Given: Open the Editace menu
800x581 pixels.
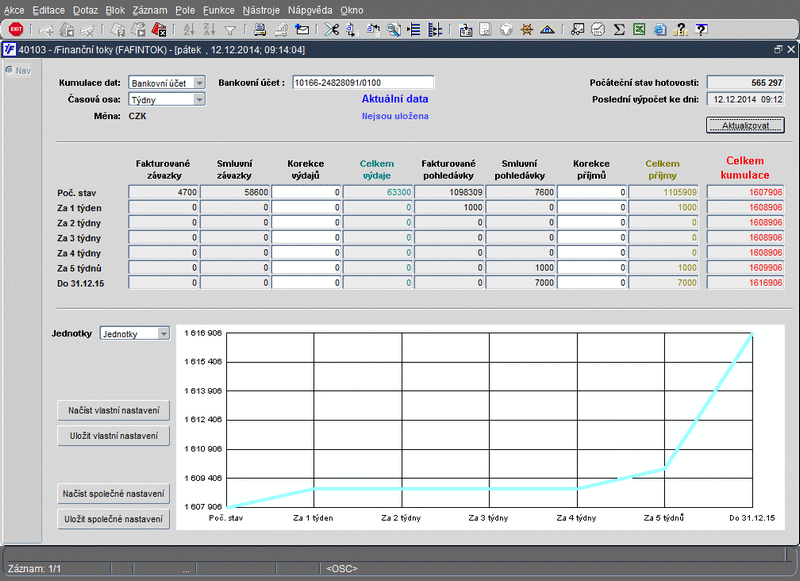Looking at the screenshot, I should pos(48,9).
